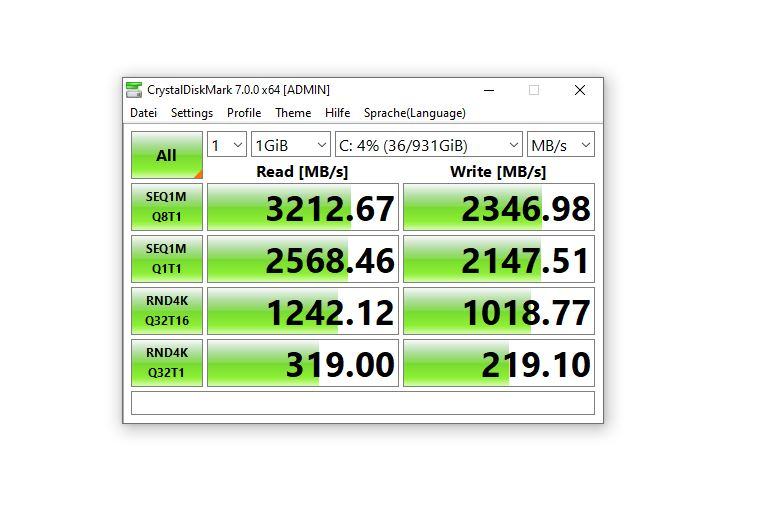The image size is (776, 507).
Task: Click the empty comment field at bottom
Action: (363, 403)
